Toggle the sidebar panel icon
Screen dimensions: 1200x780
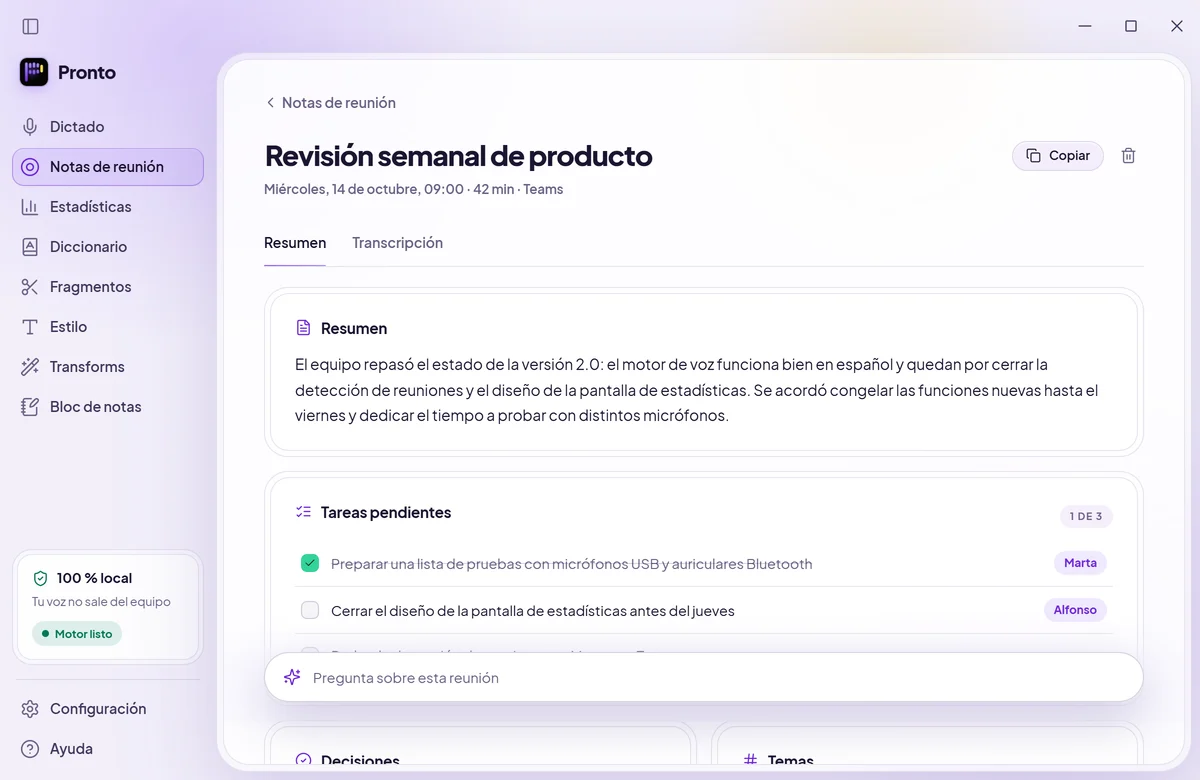tap(30, 26)
